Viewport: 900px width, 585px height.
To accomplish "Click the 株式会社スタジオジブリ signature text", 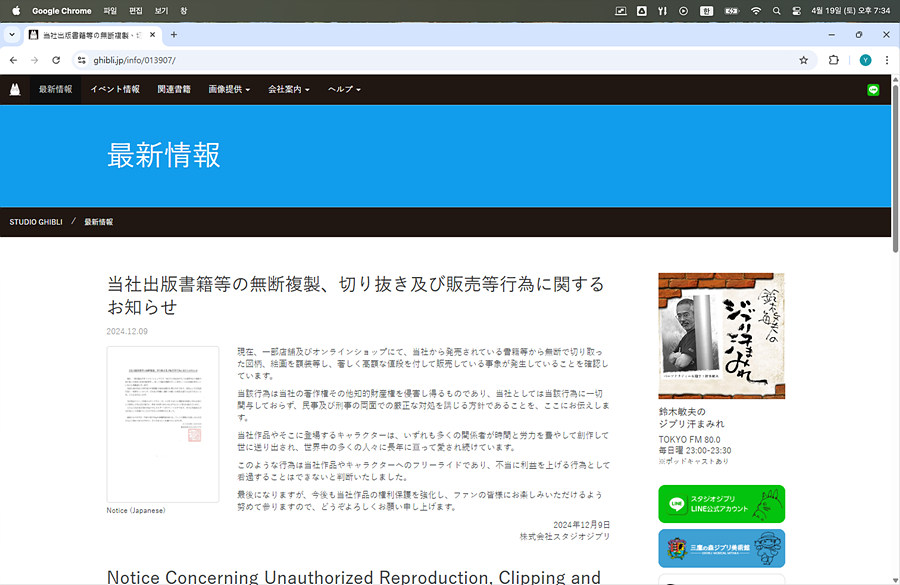I will pos(565,536).
